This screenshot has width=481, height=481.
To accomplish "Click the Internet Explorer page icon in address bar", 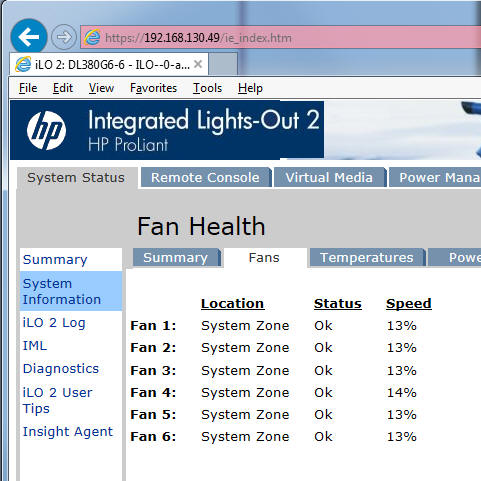I will point(92,37).
